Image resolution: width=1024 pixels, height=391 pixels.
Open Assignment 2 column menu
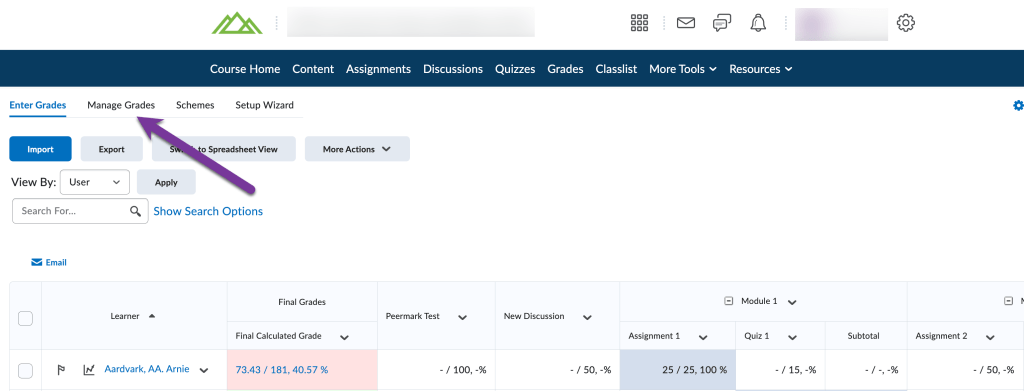click(x=991, y=337)
